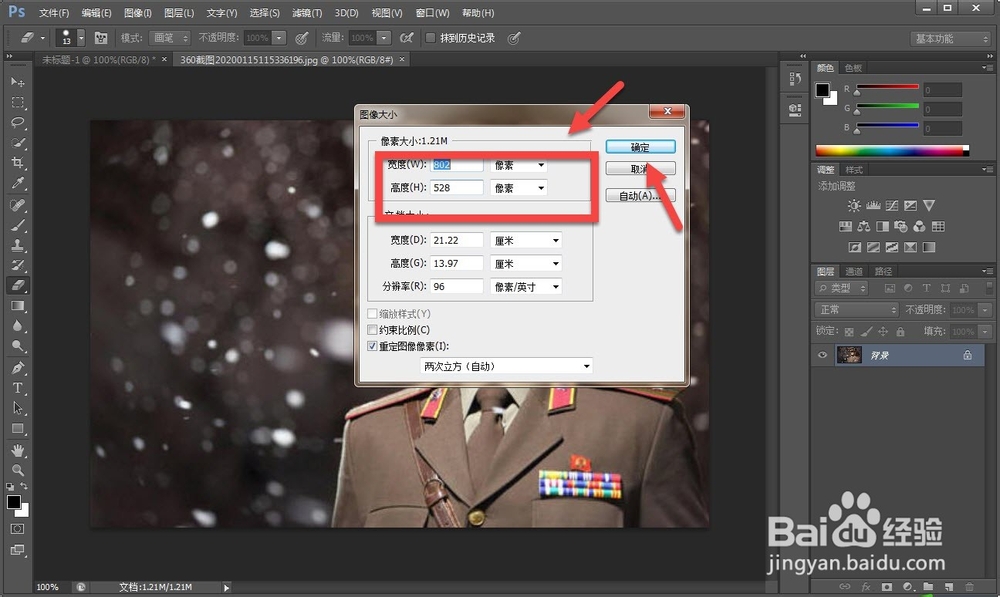Open the 正常 blend mode dropdown
Image resolution: width=1000 pixels, height=597 pixels.
(855, 309)
